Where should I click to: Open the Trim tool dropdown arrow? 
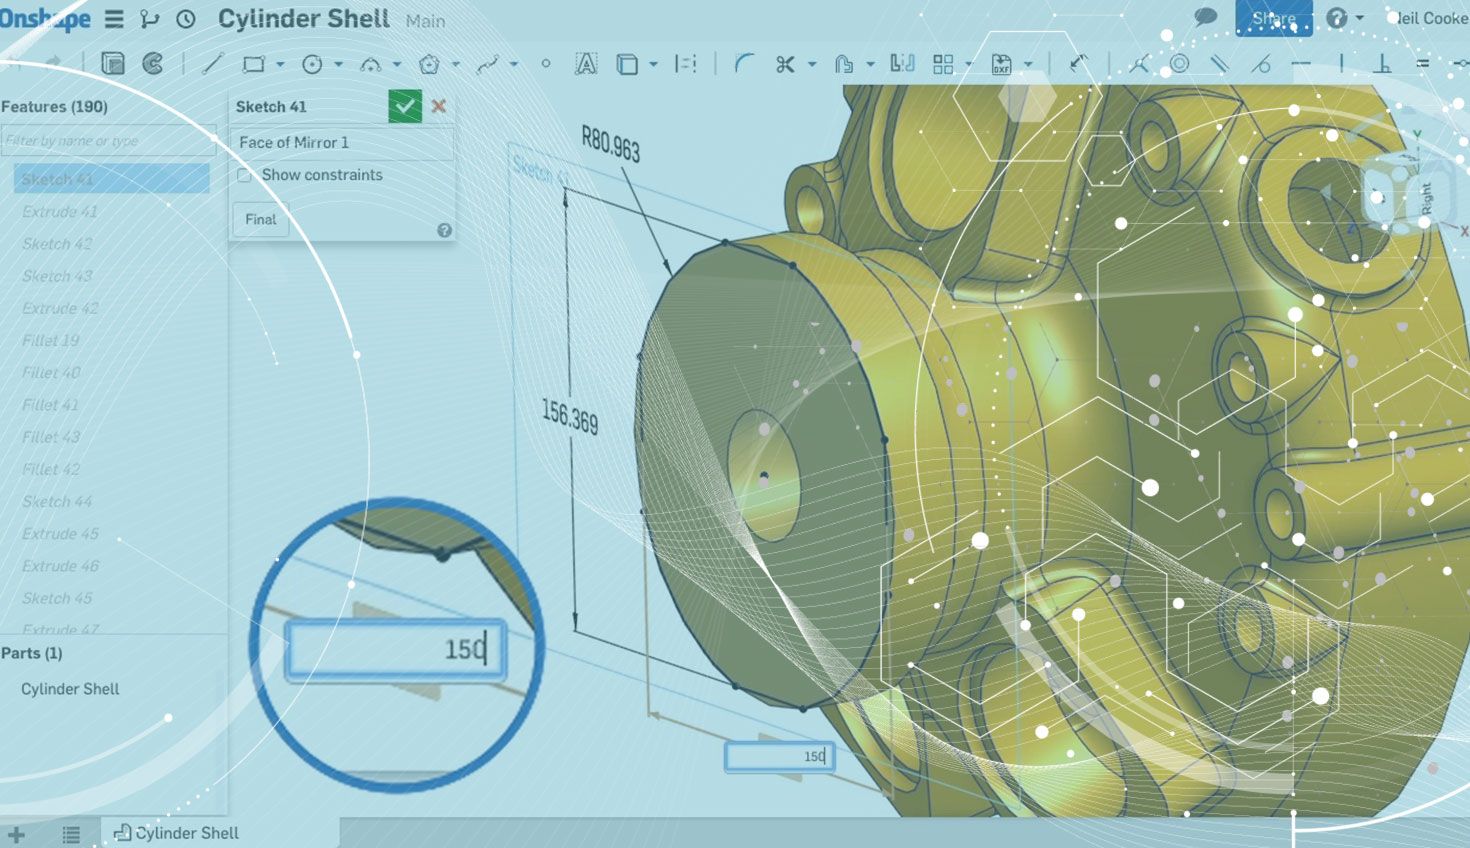pyautogui.click(x=811, y=65)
